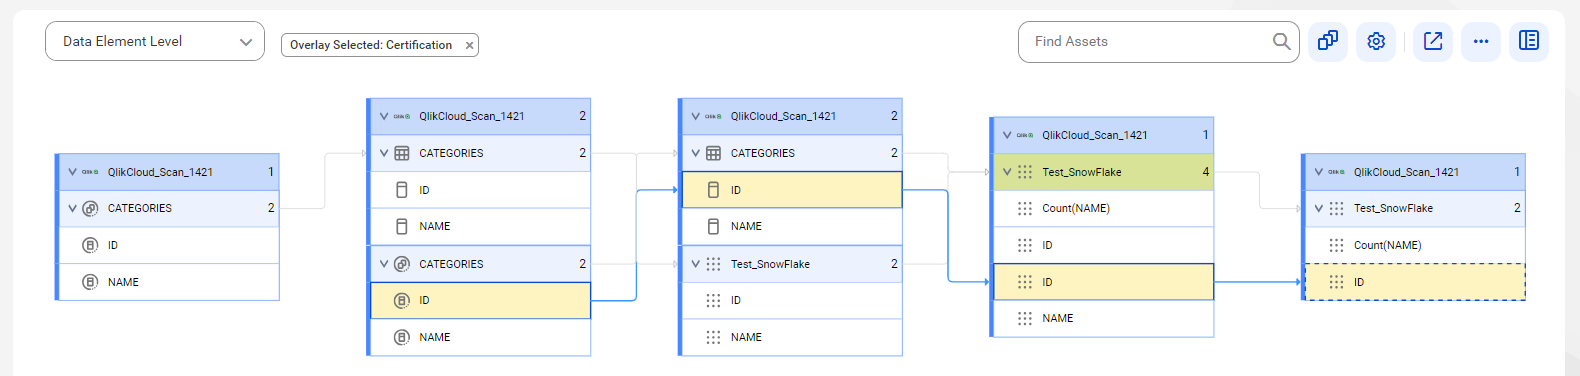Collapse QlikCloud_Scan_1421 header of fourth node
Image resolution: width=1580 pixels, height=376 pixels.
point(1007,135)
